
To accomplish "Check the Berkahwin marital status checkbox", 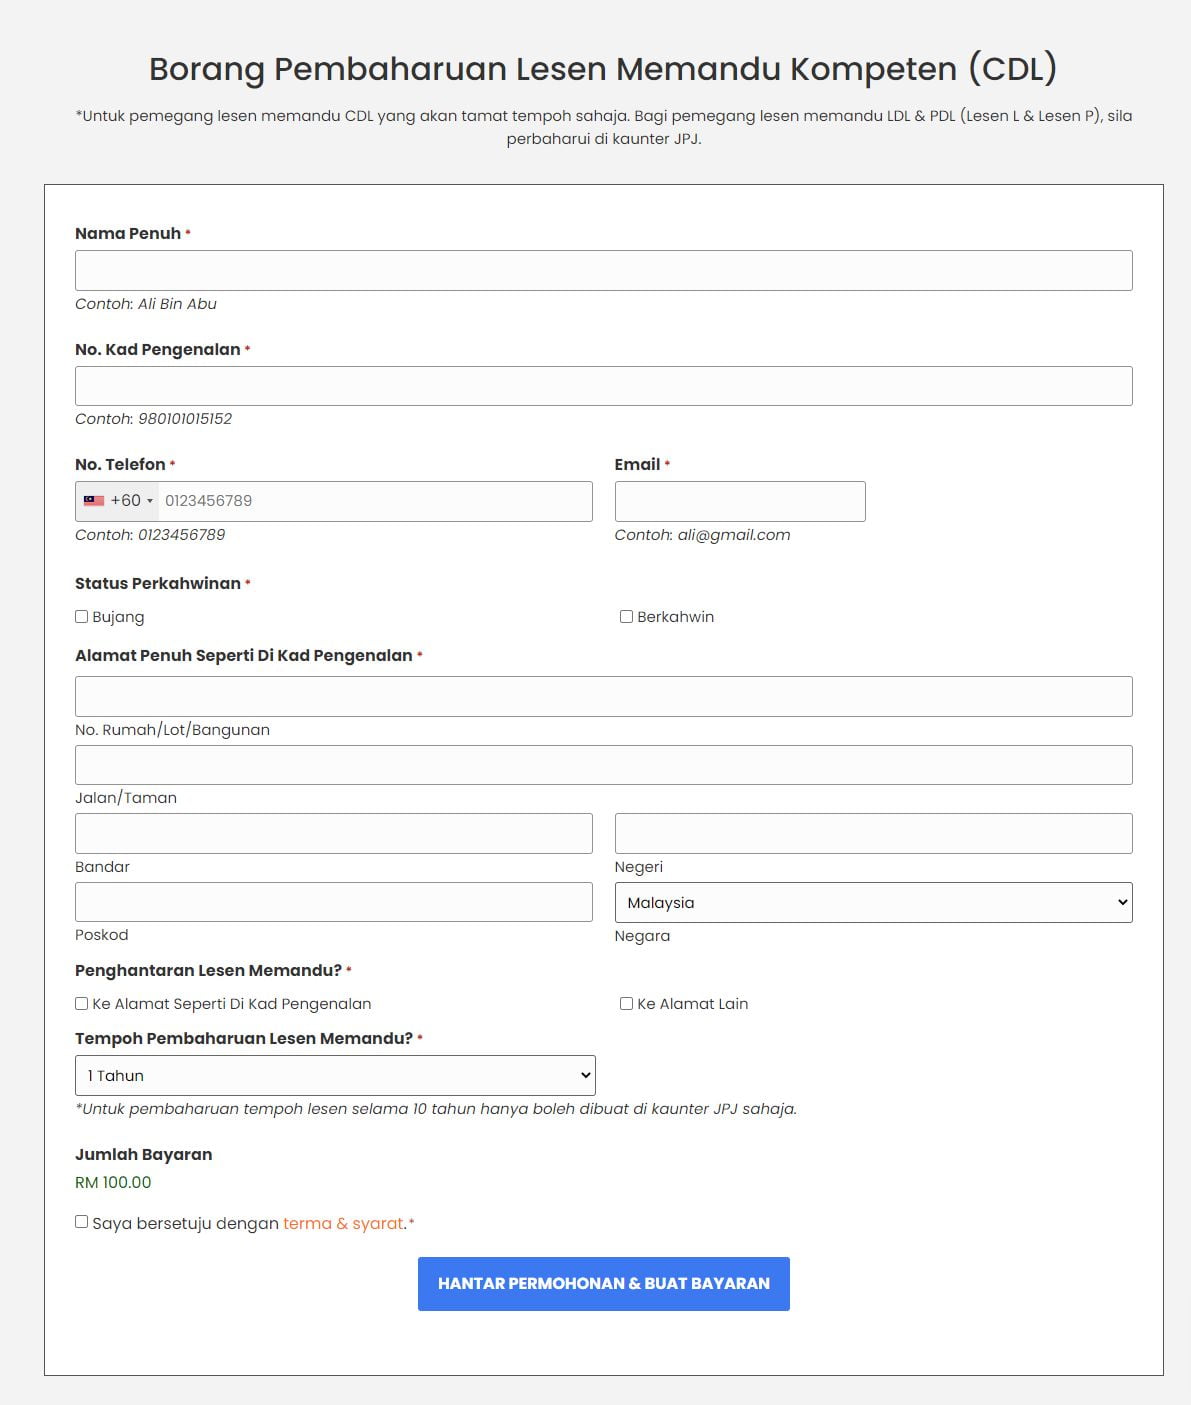I will tap(626, 616).
